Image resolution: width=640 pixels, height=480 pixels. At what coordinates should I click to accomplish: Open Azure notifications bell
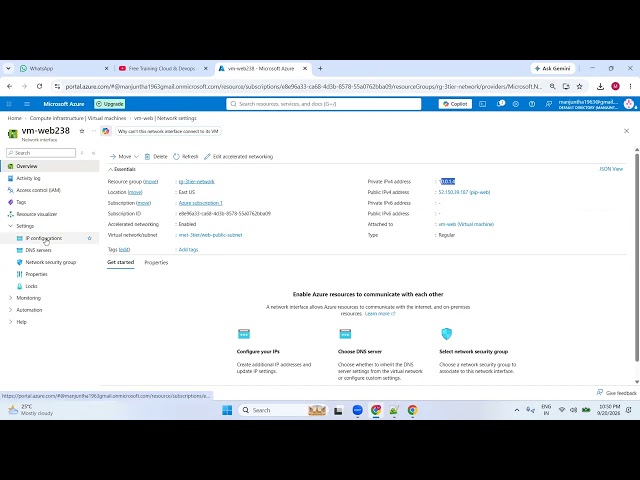pos(500,104)
